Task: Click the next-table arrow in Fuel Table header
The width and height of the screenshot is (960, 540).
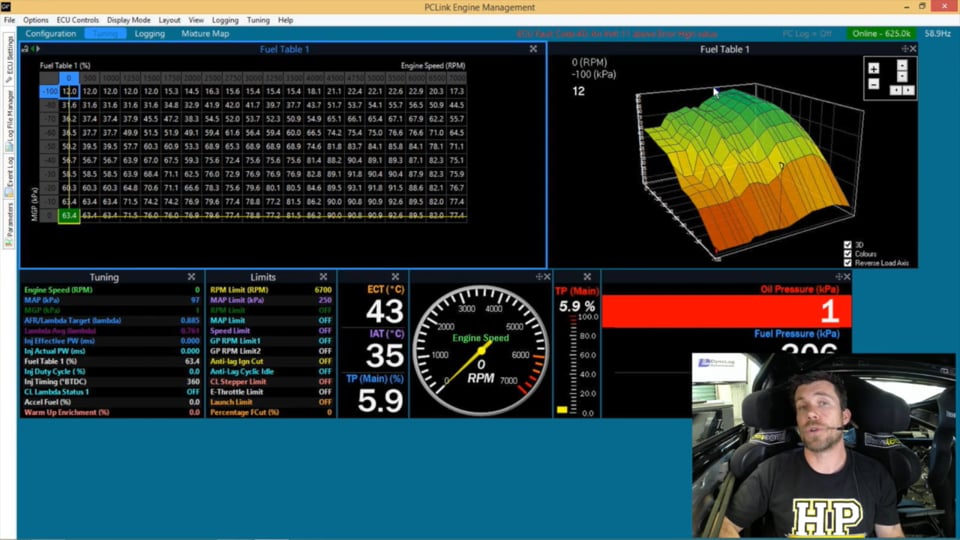Action: 38,49
